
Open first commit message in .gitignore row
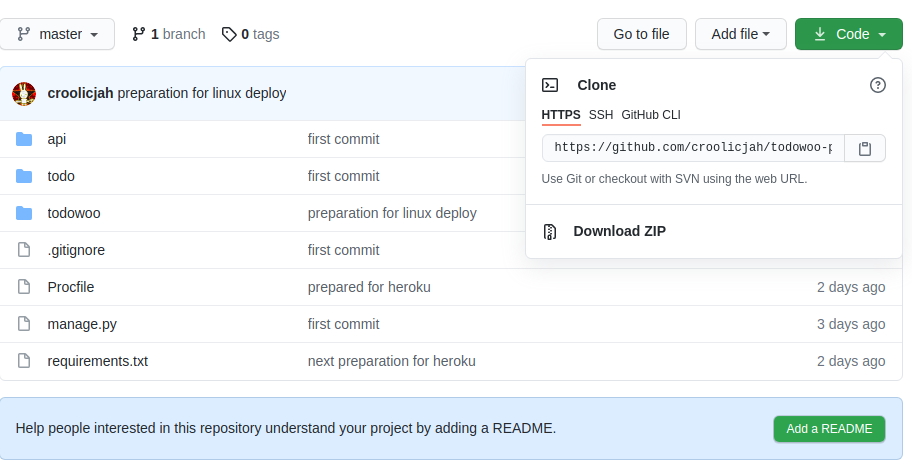tap(343, 250)
